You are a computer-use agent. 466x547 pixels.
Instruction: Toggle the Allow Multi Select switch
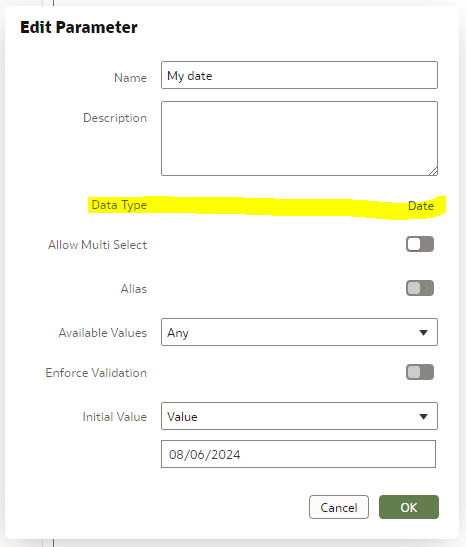420,244
